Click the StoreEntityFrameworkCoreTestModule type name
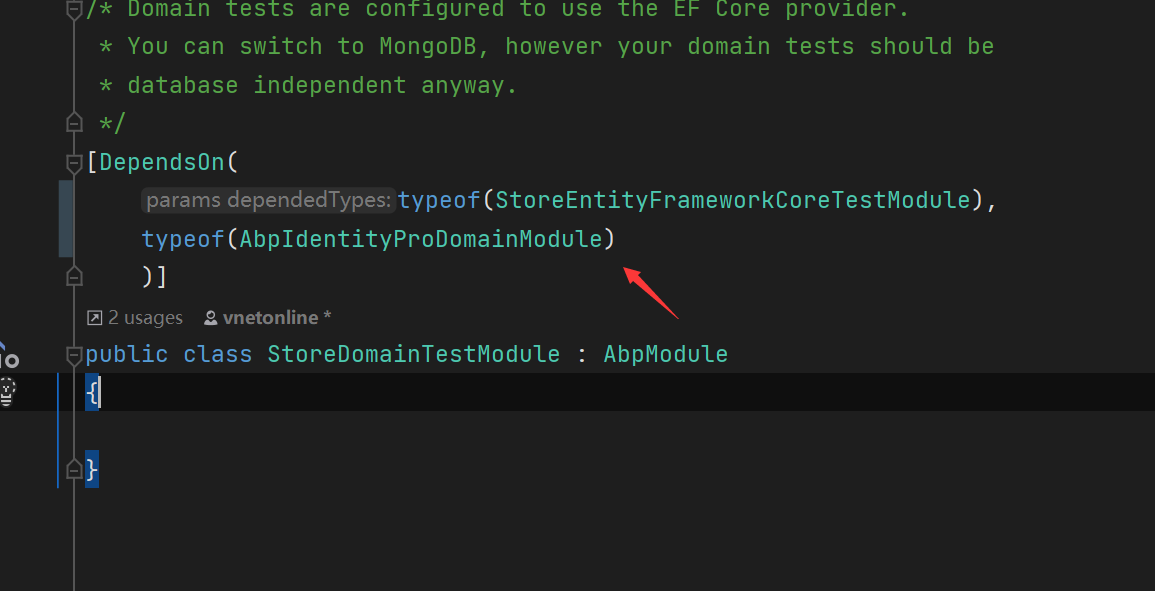1155x591 pixels. coord(733,200)
